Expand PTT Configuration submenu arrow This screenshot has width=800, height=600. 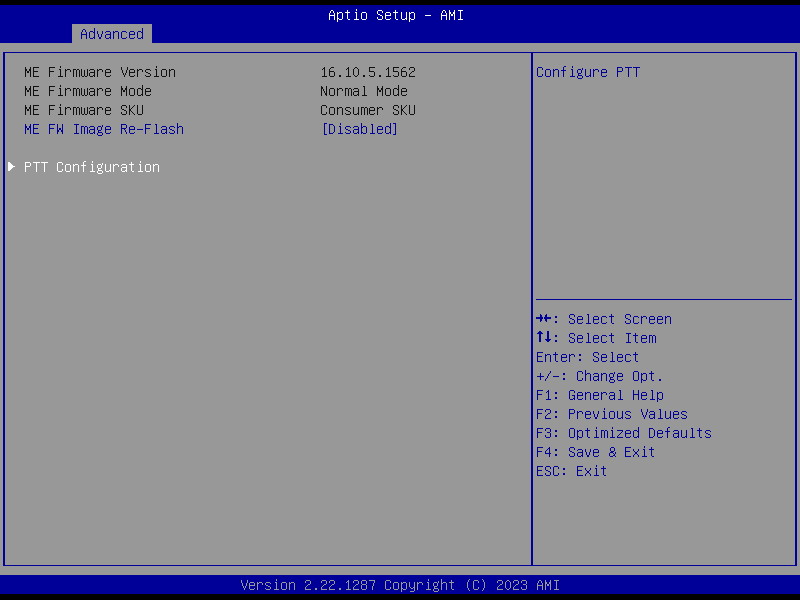[x=11, y=167]
